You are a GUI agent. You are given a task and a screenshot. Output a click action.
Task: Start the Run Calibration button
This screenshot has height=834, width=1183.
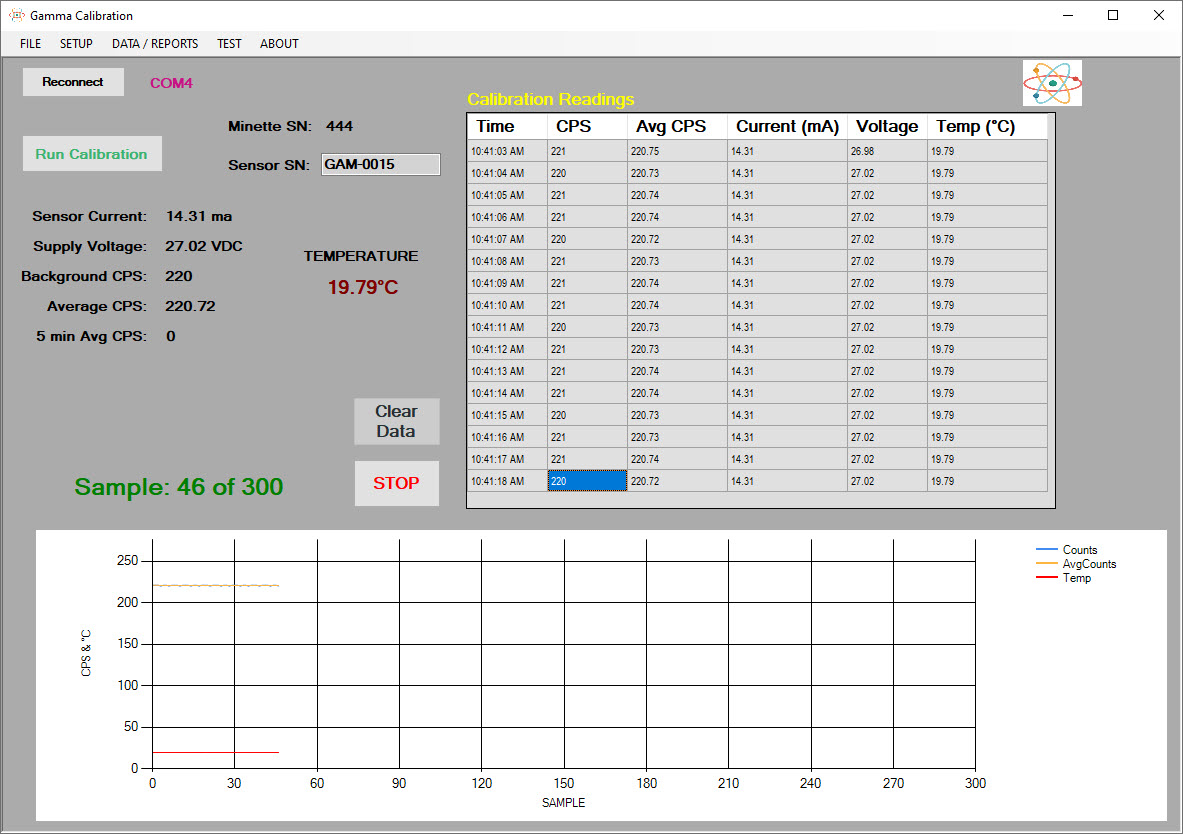(x=92, y=154)
